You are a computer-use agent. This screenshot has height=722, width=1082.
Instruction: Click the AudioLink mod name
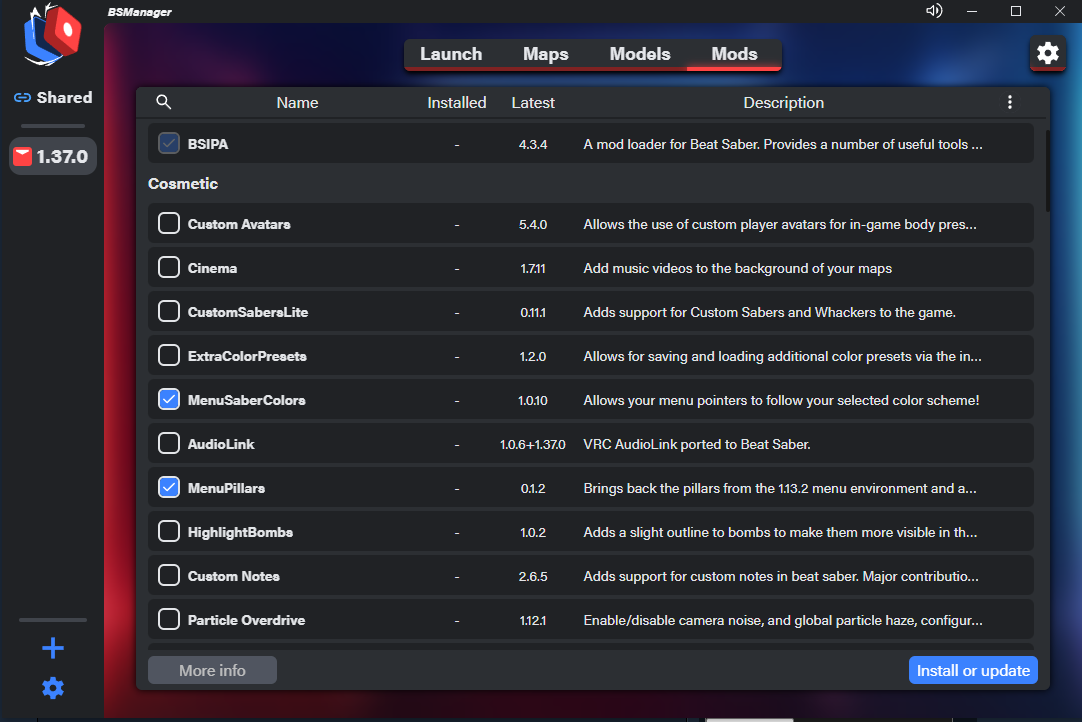coord(221,445)
